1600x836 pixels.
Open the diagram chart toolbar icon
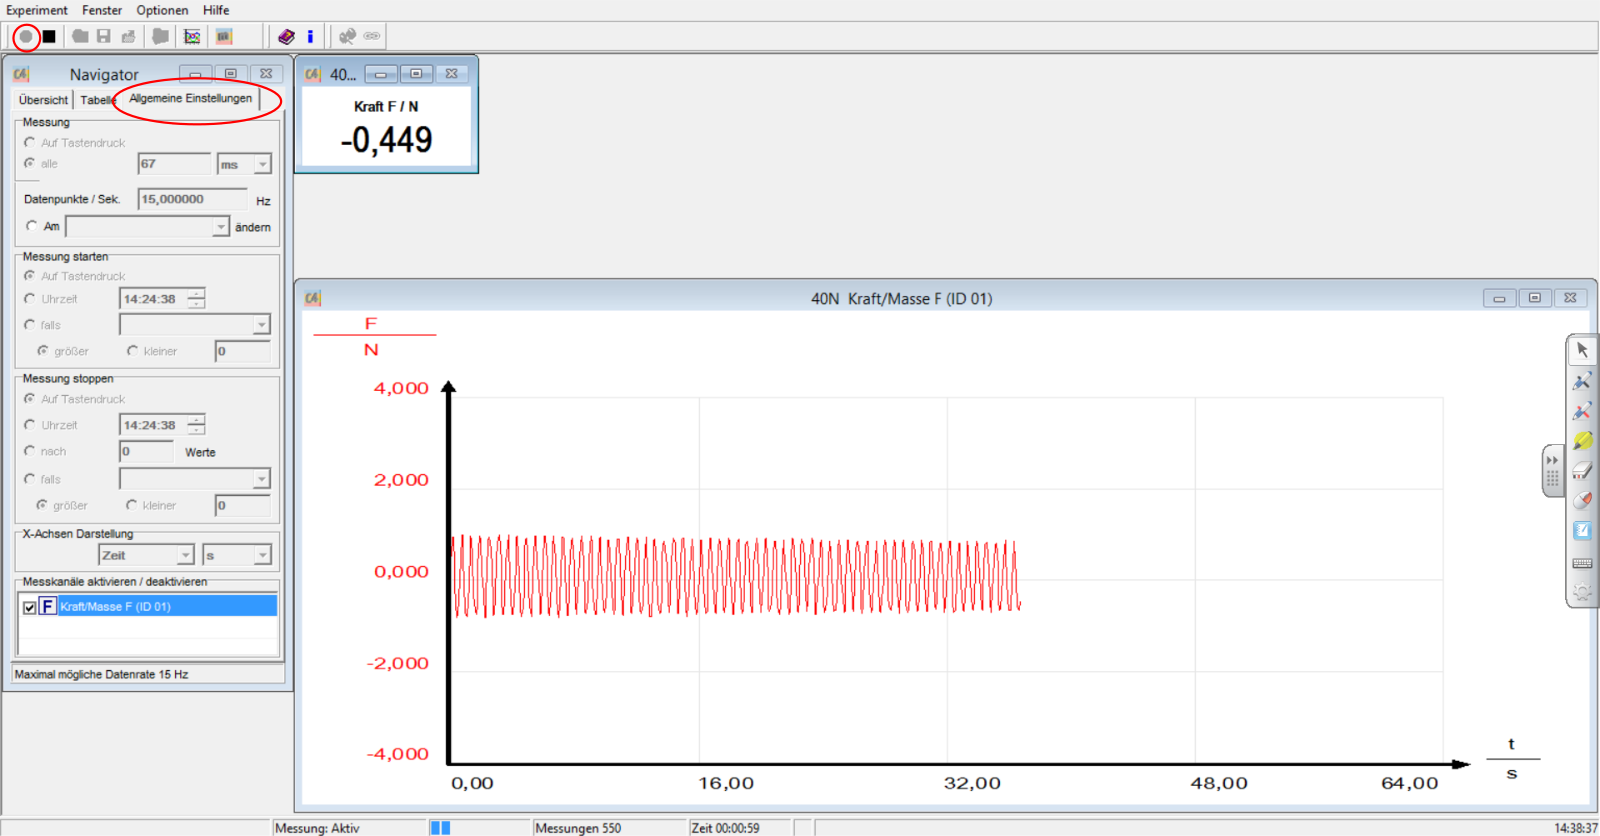[192, 37]
